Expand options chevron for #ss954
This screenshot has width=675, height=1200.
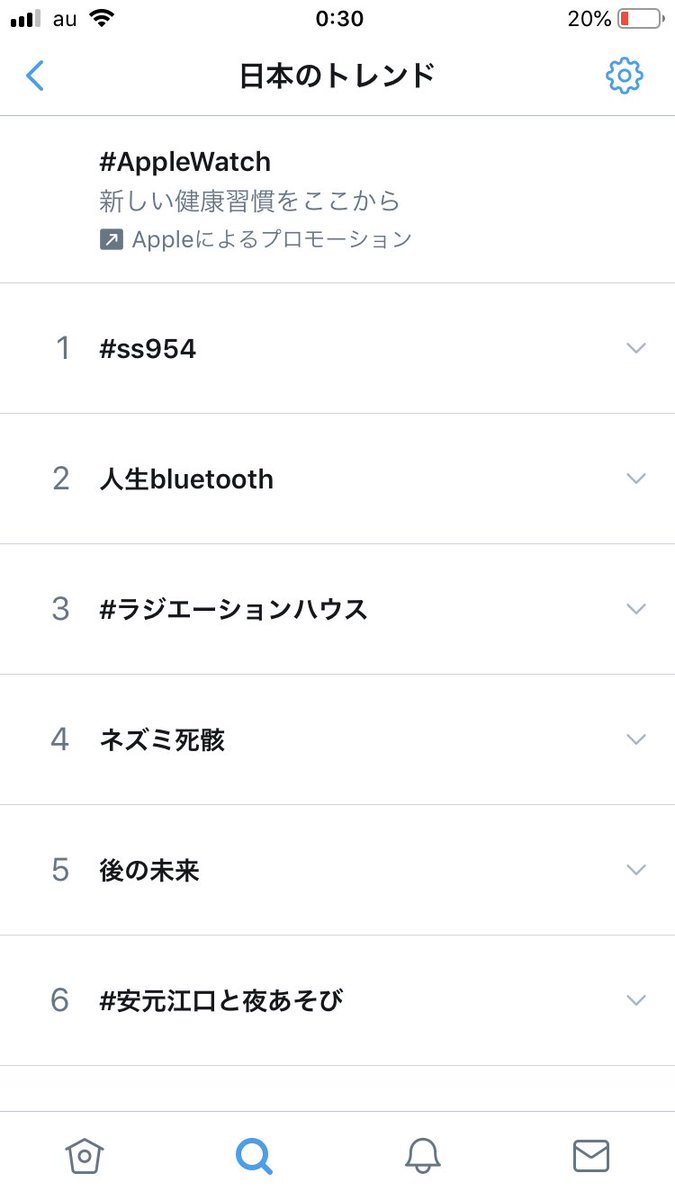click(x=636, y=348)
